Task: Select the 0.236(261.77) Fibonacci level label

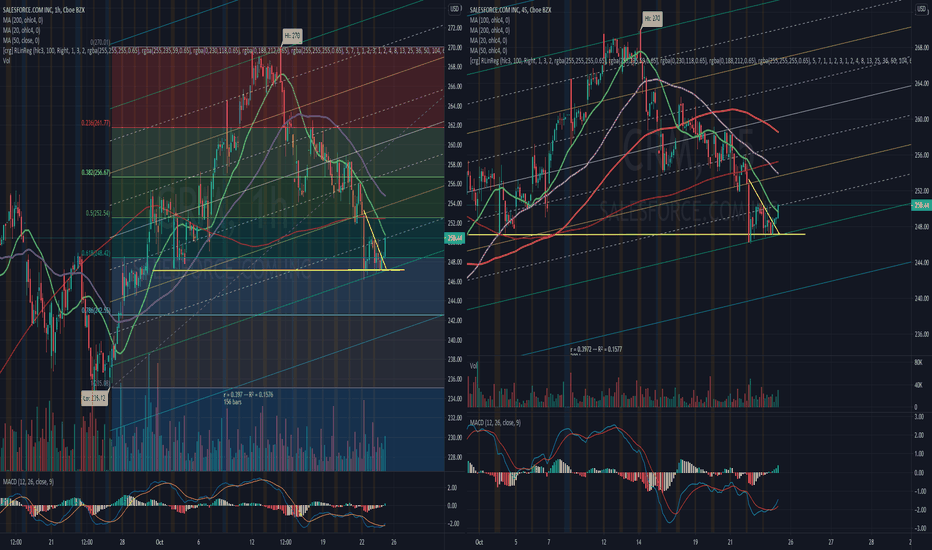Action: pos(95,123)
